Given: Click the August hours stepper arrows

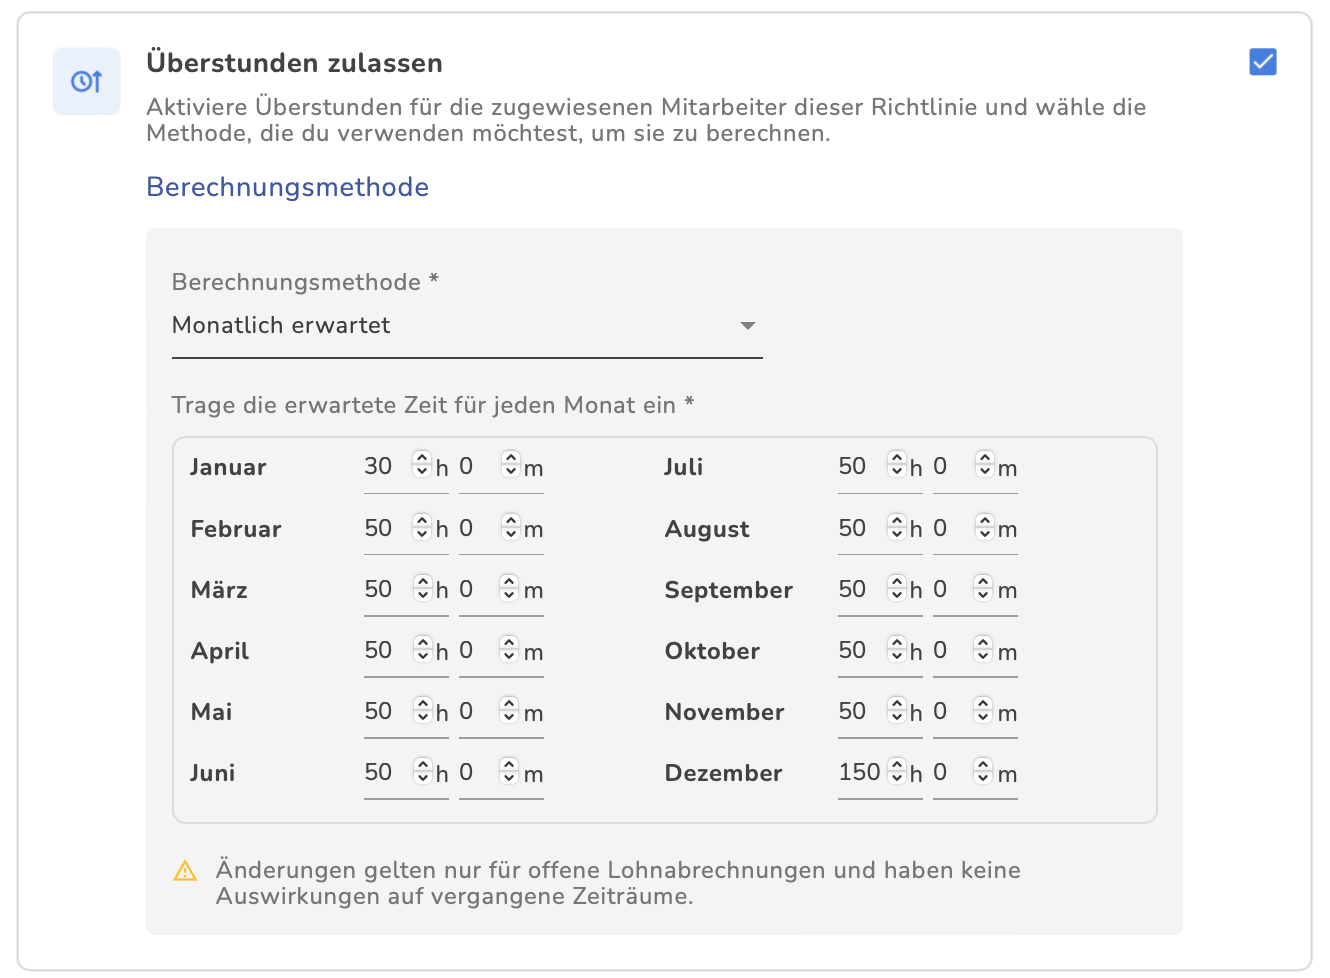Looking at the screenshot, I should click(896, 527).
